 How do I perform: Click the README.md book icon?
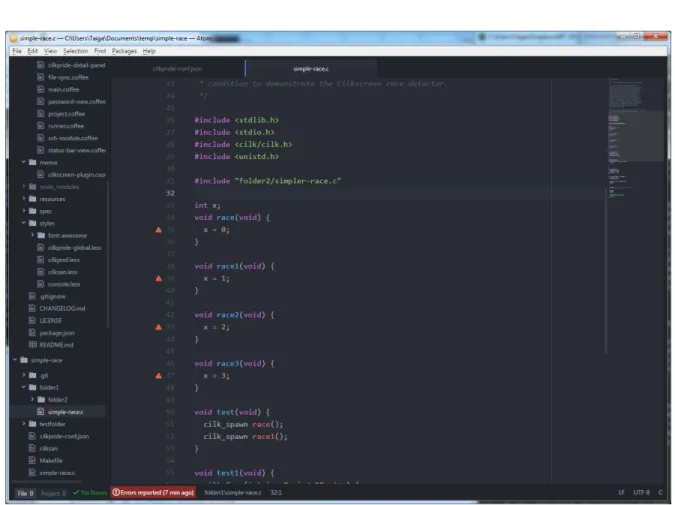click(x=32, y=345)
